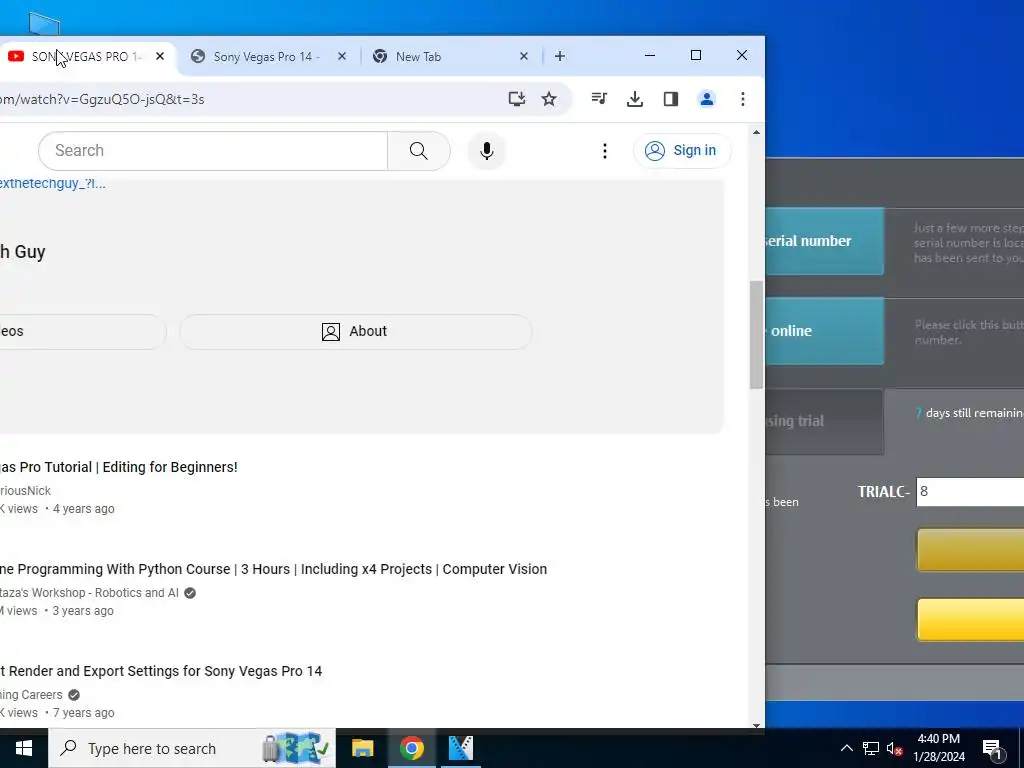The width and height of the screenshot is (1024, 768).
Task: Open the Windows Start menu
Action: [24, 748]
